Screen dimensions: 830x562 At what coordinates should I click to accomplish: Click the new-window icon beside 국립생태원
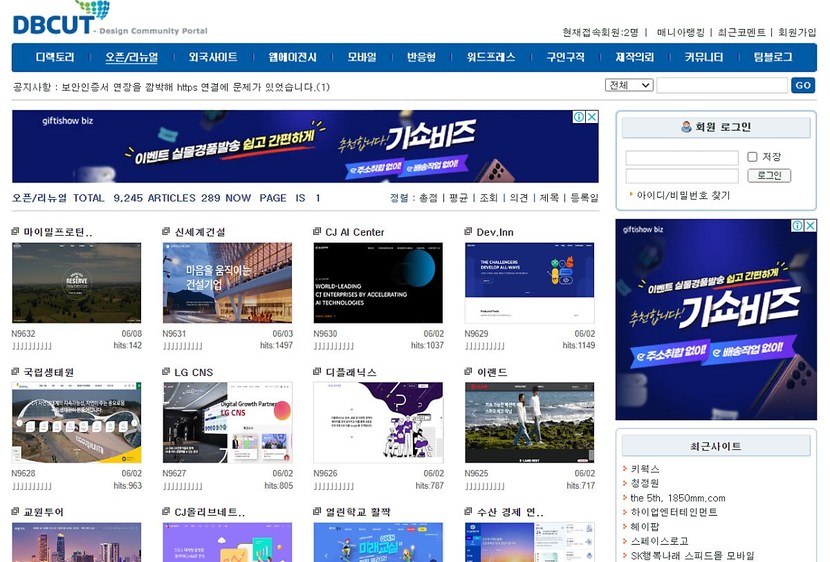click(x=16, y=372)
